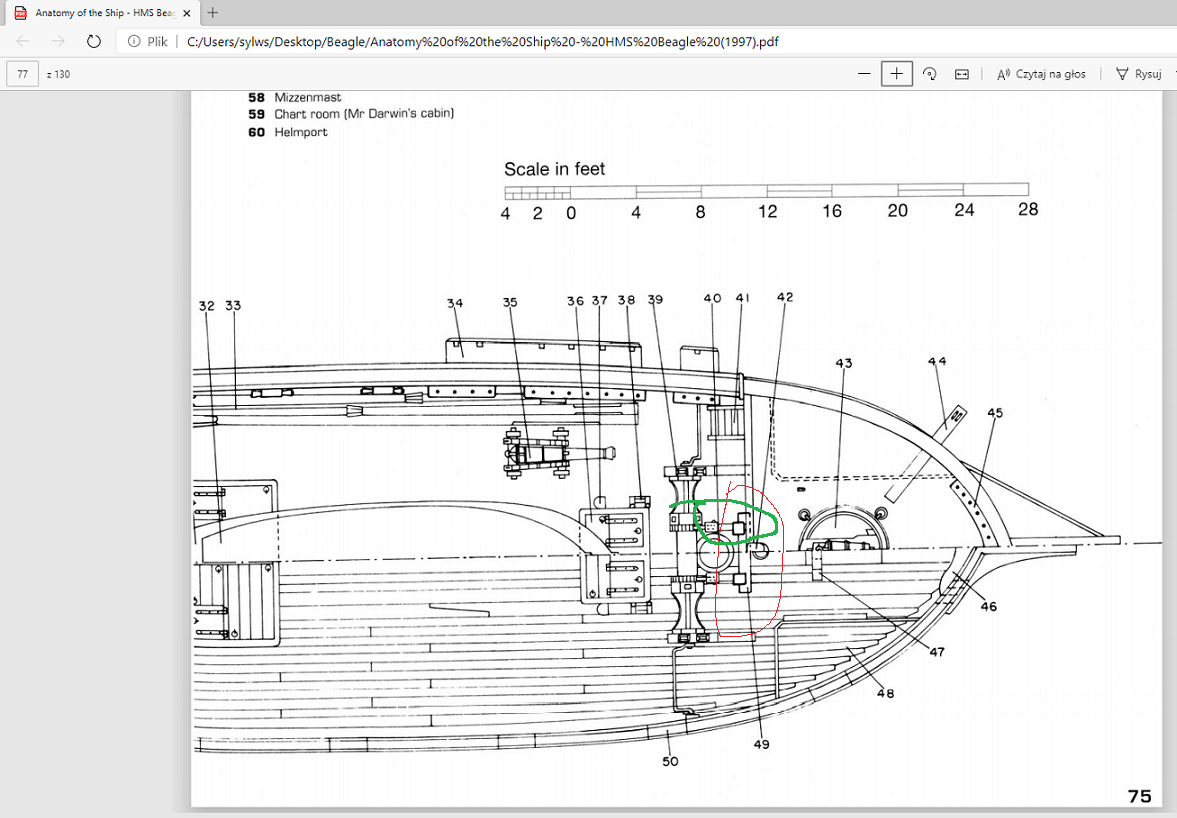
Task: Go back with the browser back arrow
Action: point(23,41)
